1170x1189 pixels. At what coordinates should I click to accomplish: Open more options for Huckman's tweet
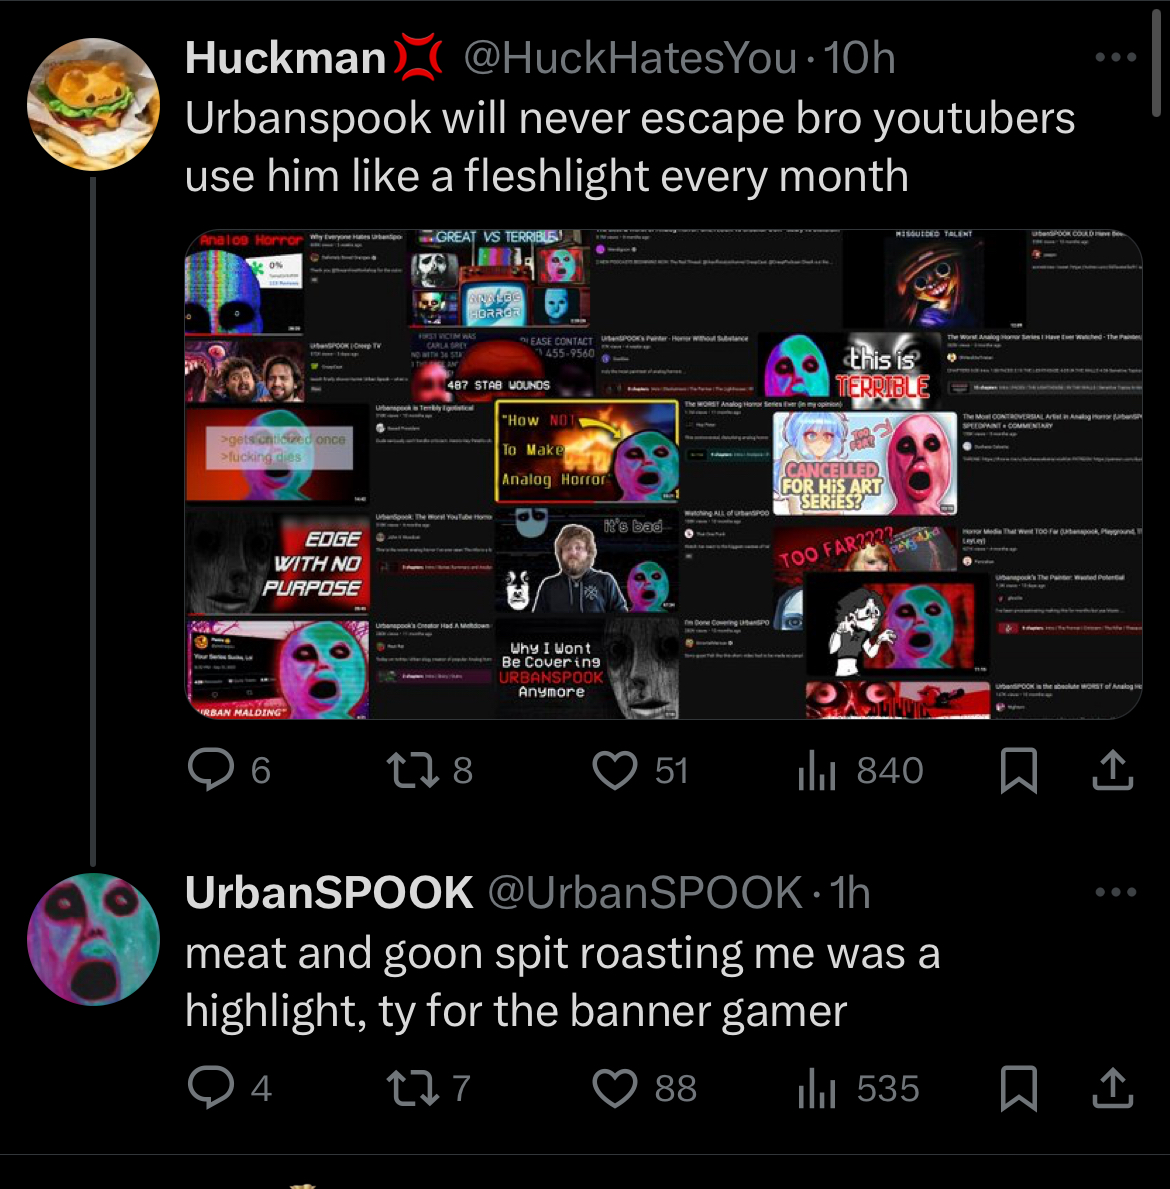click(1115, 57)
